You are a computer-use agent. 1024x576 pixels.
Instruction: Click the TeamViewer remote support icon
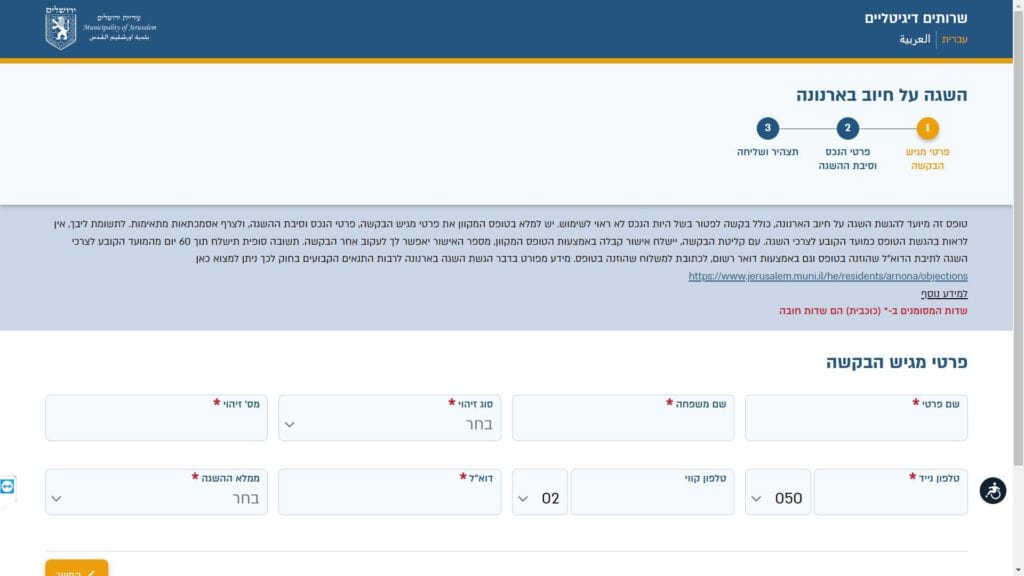[x=8, y=487]
